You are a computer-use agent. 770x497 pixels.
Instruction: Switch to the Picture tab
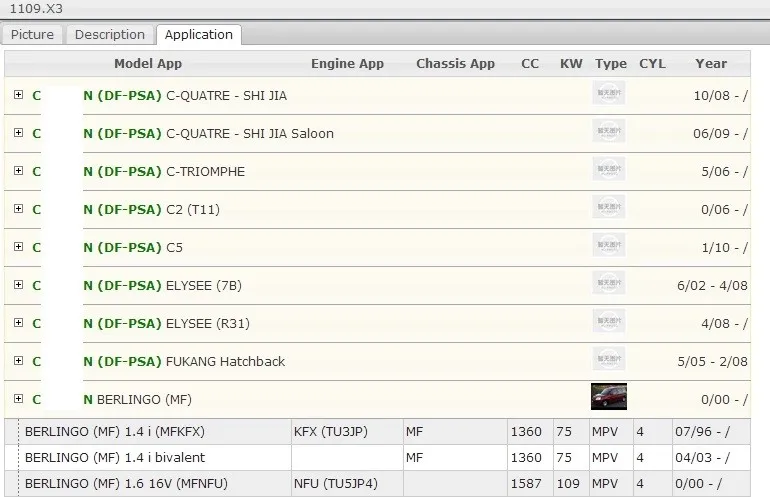click(32, 35)
